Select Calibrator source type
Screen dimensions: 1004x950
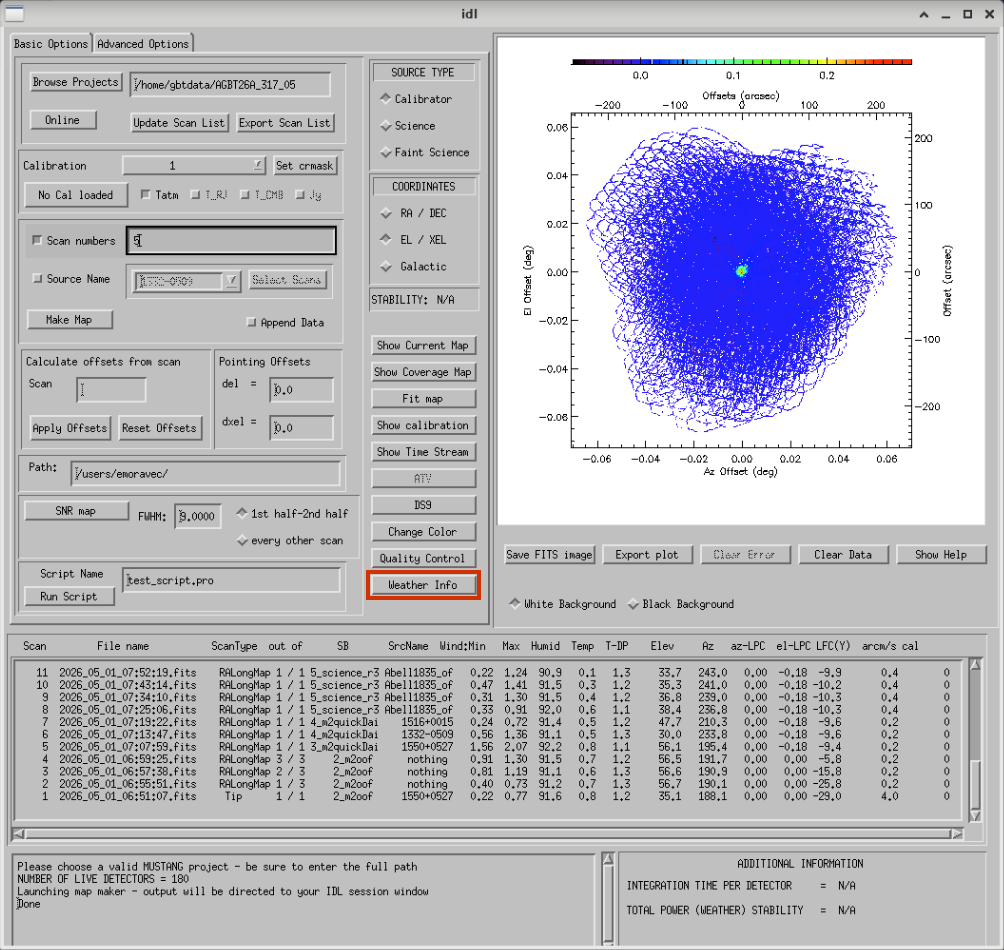click(x=385, y=99)
